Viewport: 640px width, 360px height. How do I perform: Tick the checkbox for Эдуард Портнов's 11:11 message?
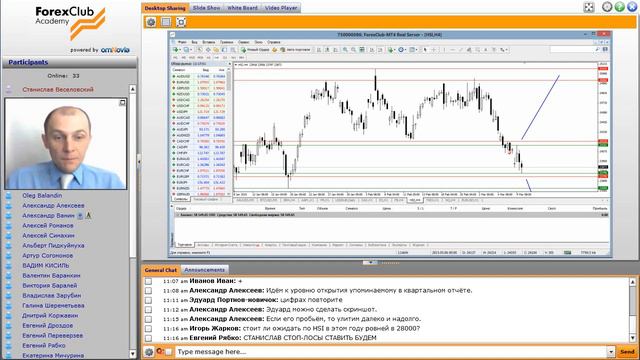point(148,300)
